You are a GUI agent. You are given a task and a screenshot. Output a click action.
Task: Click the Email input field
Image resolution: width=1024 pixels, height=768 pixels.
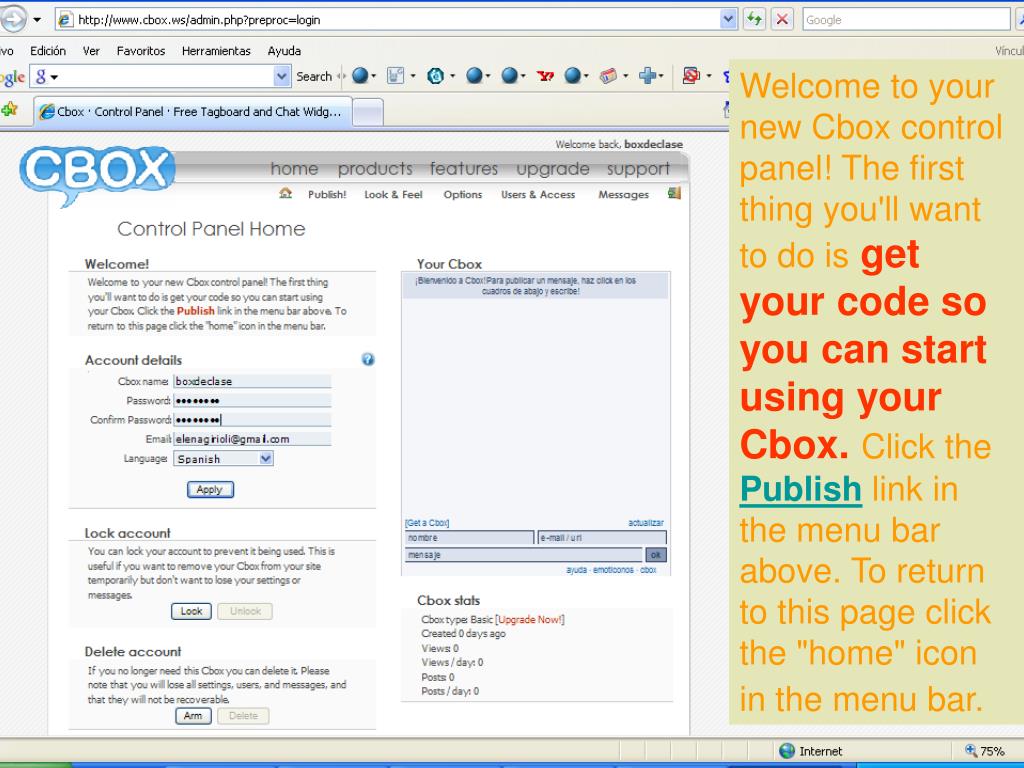(252, 439)
